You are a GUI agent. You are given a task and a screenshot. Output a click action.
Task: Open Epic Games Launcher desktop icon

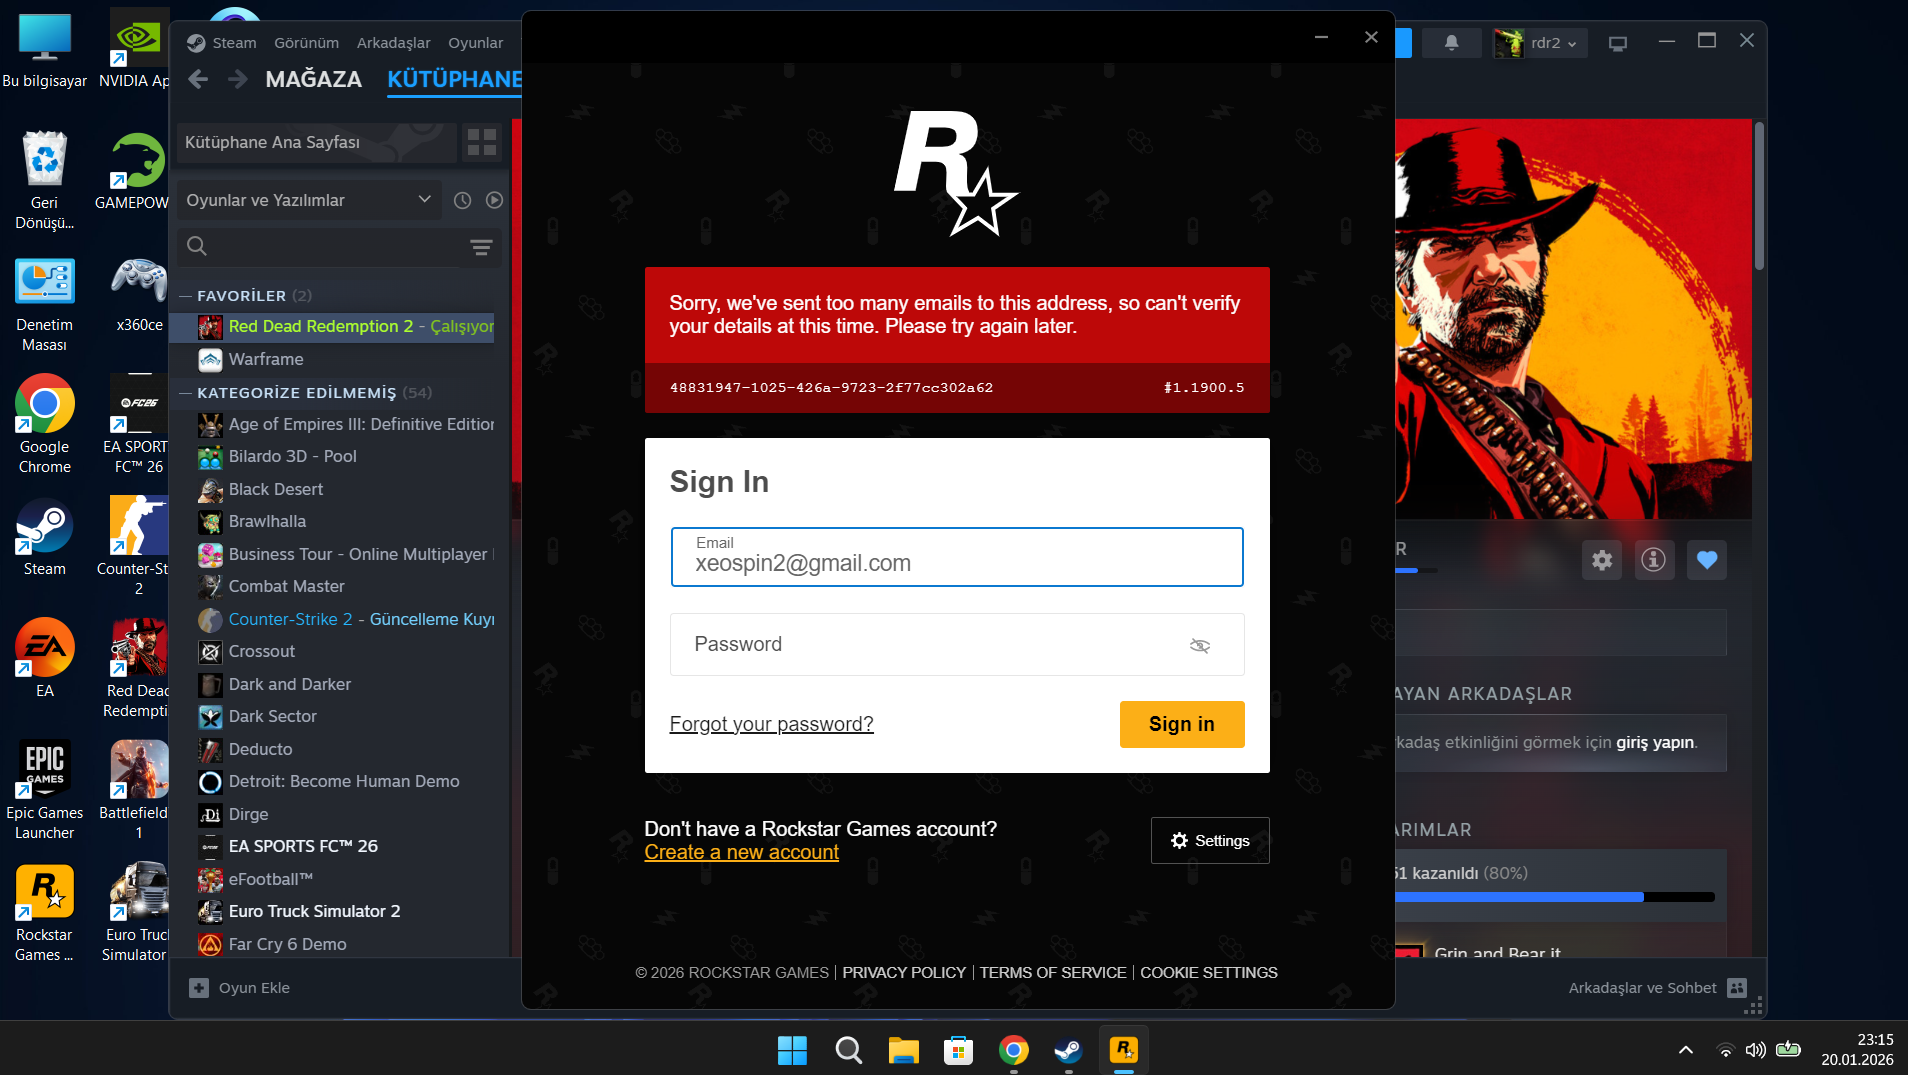pos(45,790)
